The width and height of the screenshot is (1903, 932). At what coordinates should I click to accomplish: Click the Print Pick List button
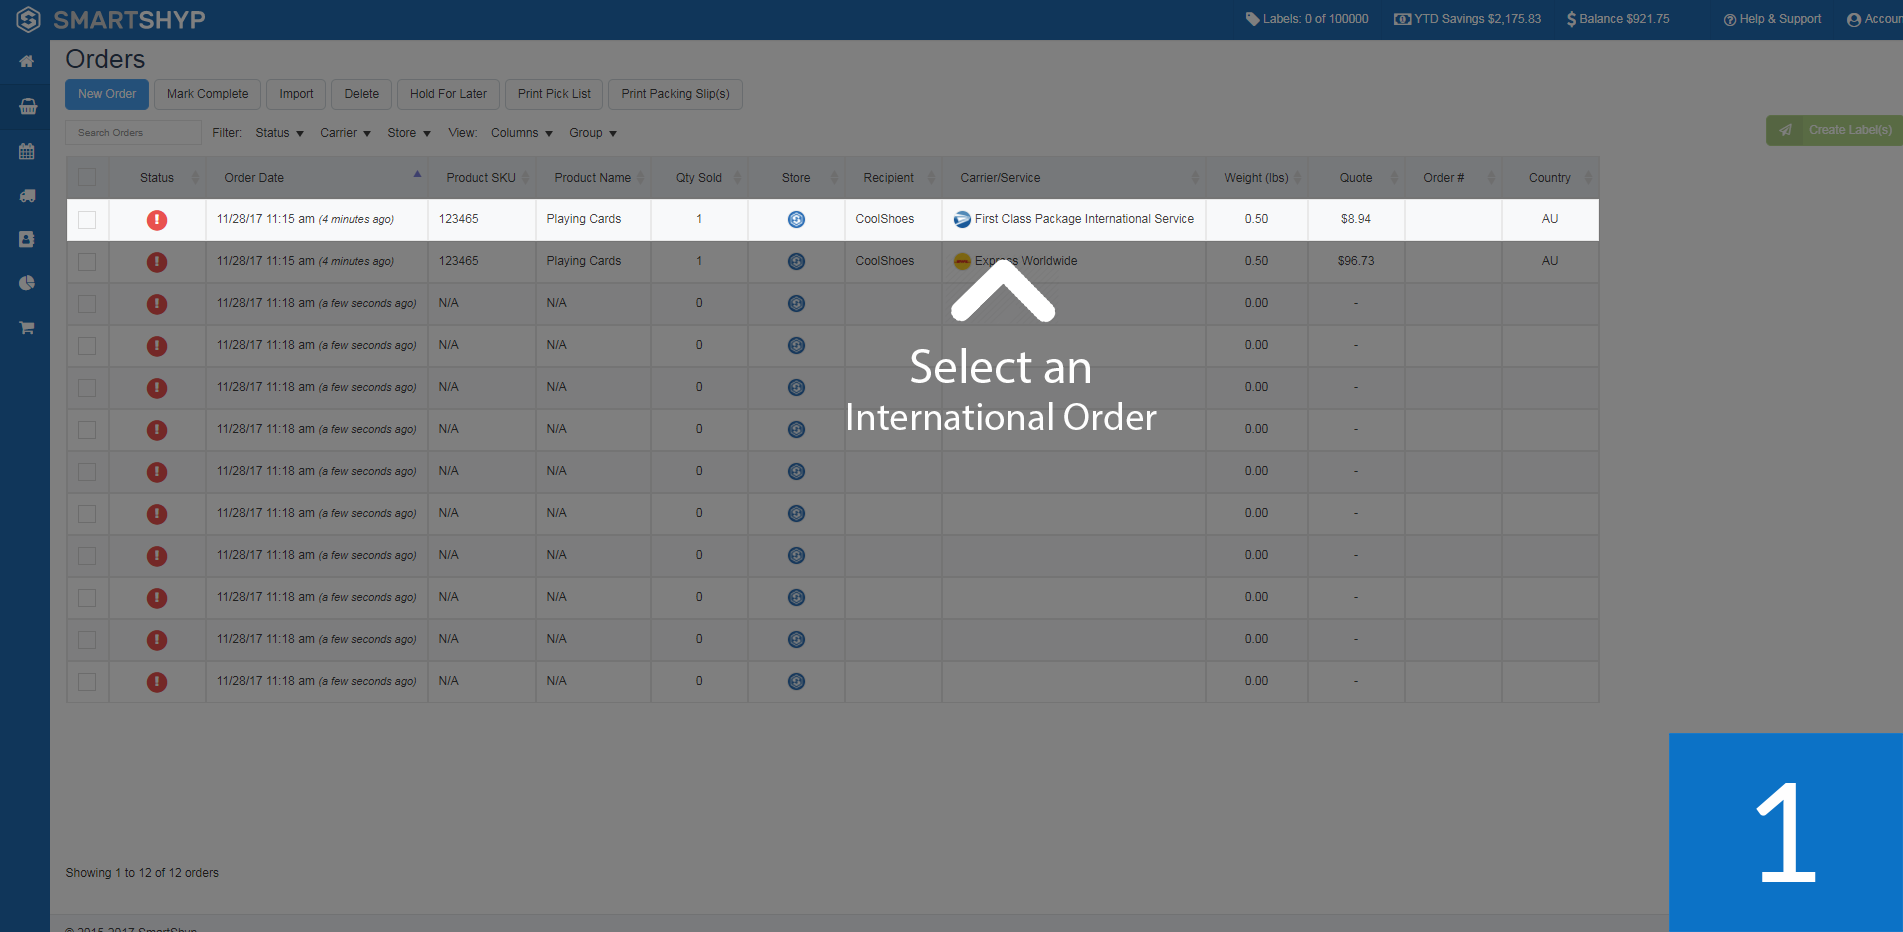point(554,94)
